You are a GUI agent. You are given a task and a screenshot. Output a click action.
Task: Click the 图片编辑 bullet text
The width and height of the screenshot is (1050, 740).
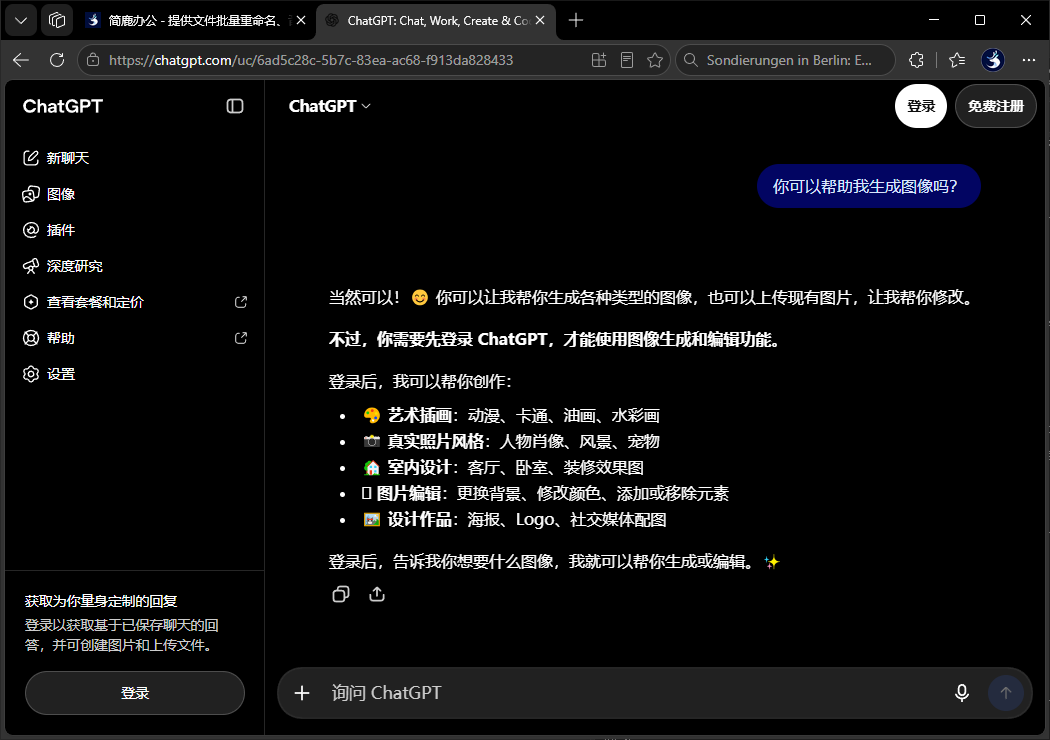[545, 494]
